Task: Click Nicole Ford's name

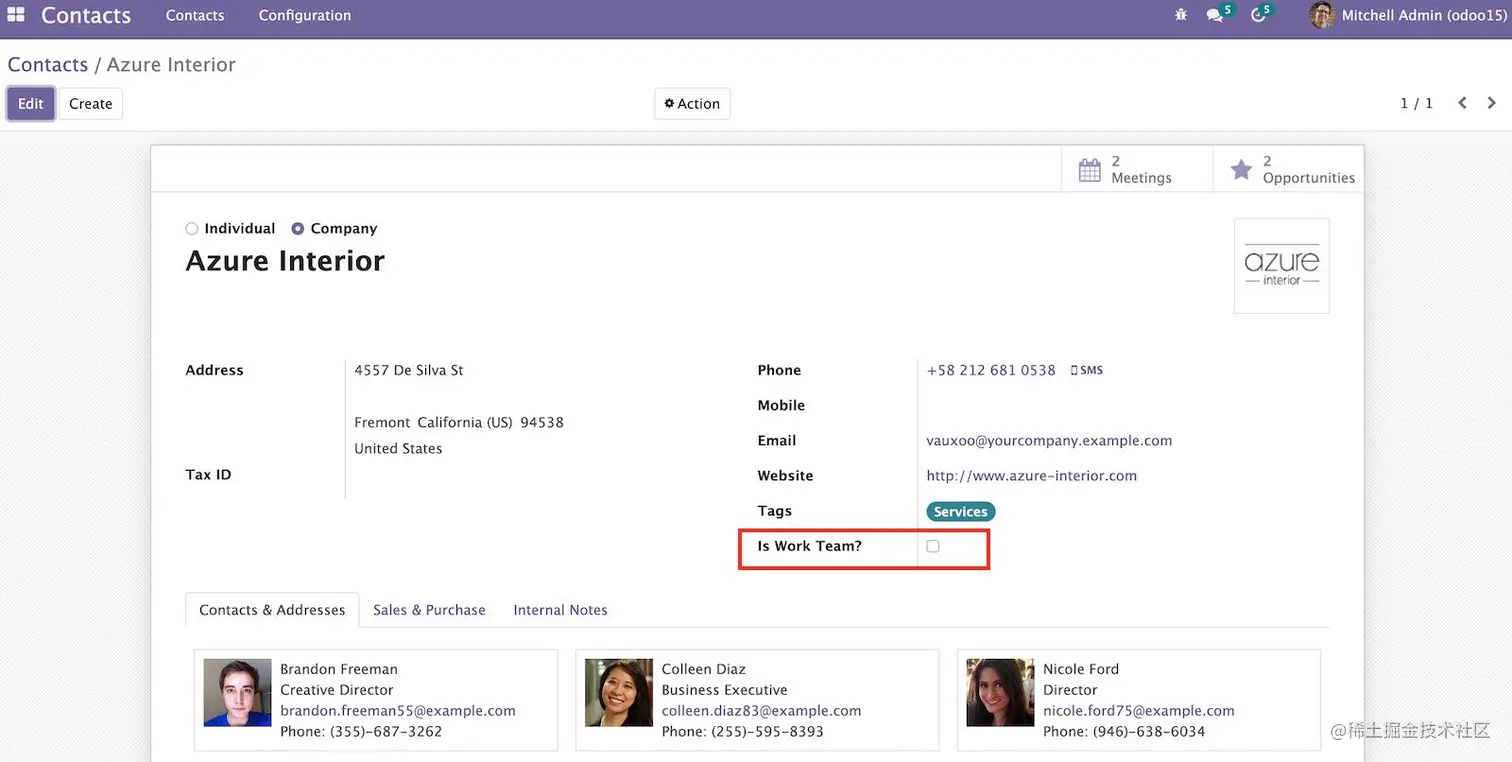Action: (1081, 669)
